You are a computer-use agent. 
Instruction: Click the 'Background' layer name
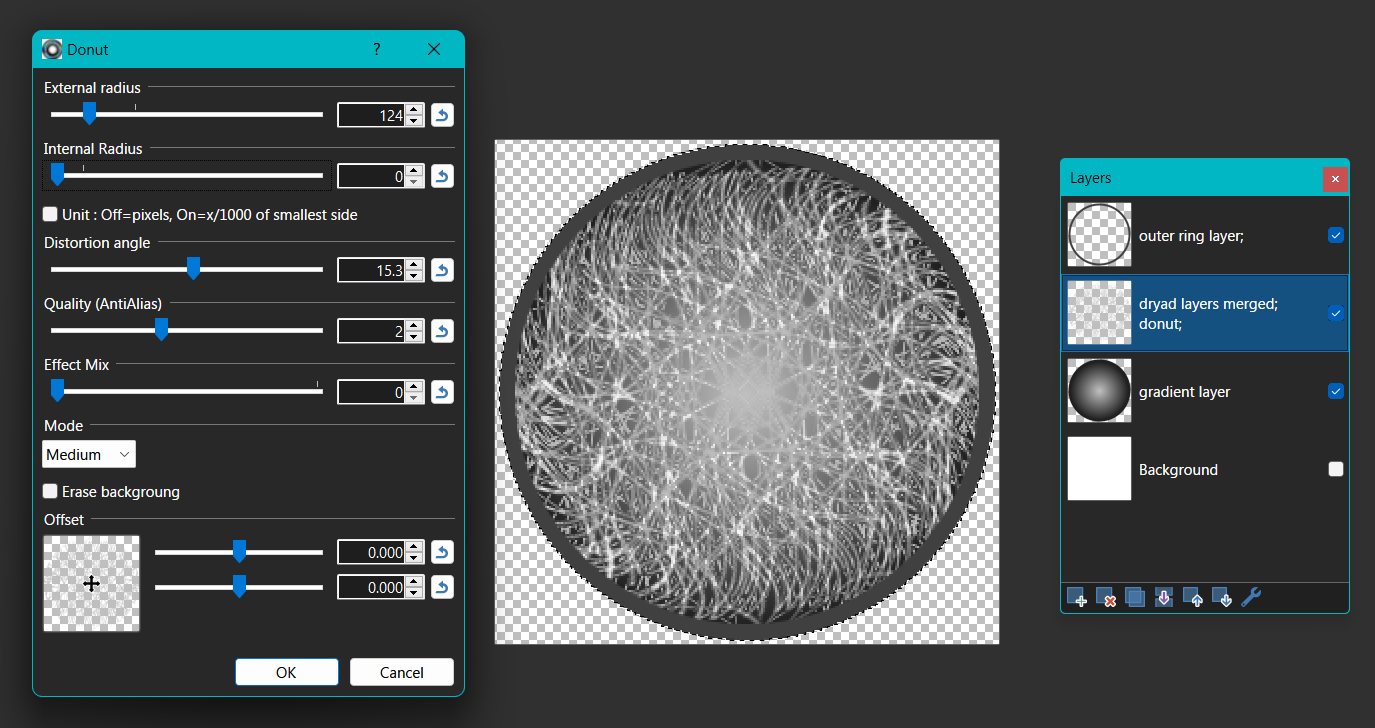[x=1178, y=470]
